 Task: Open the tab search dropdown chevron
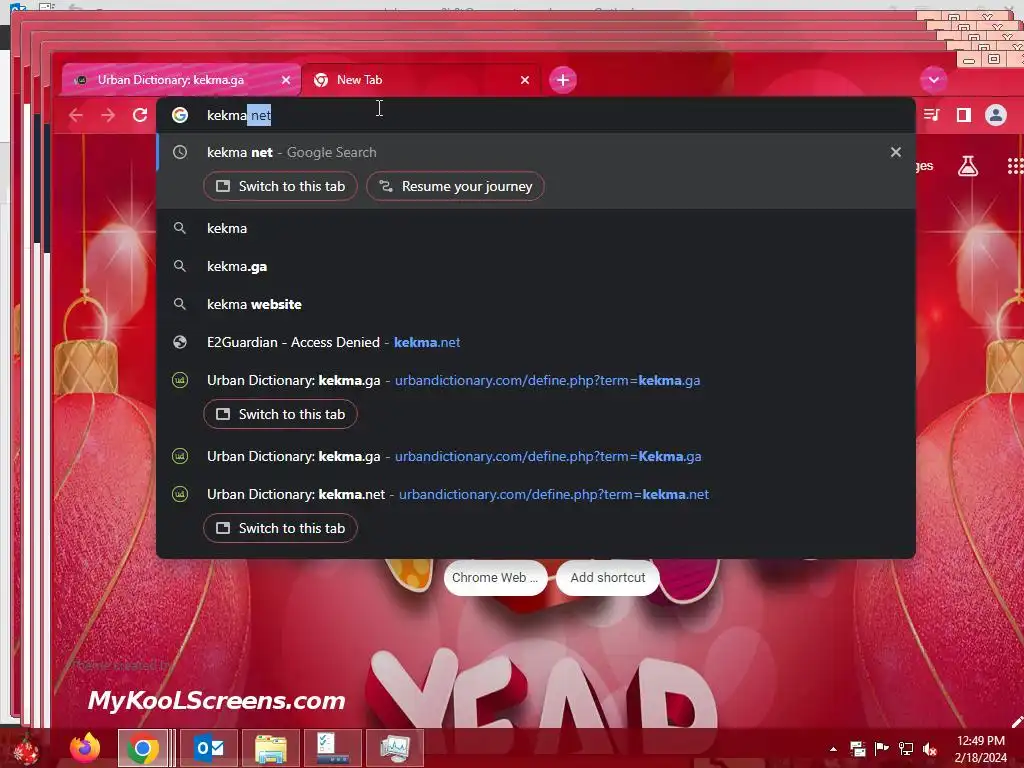tap(934, 80)
